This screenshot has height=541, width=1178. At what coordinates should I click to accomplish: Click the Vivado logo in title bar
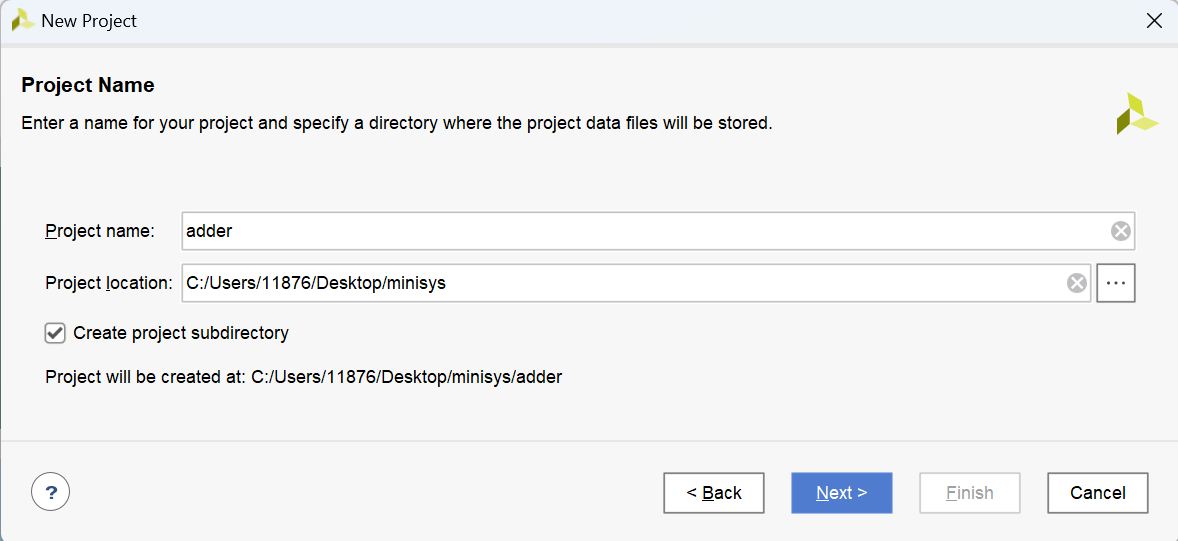click(x=22, y=20)
